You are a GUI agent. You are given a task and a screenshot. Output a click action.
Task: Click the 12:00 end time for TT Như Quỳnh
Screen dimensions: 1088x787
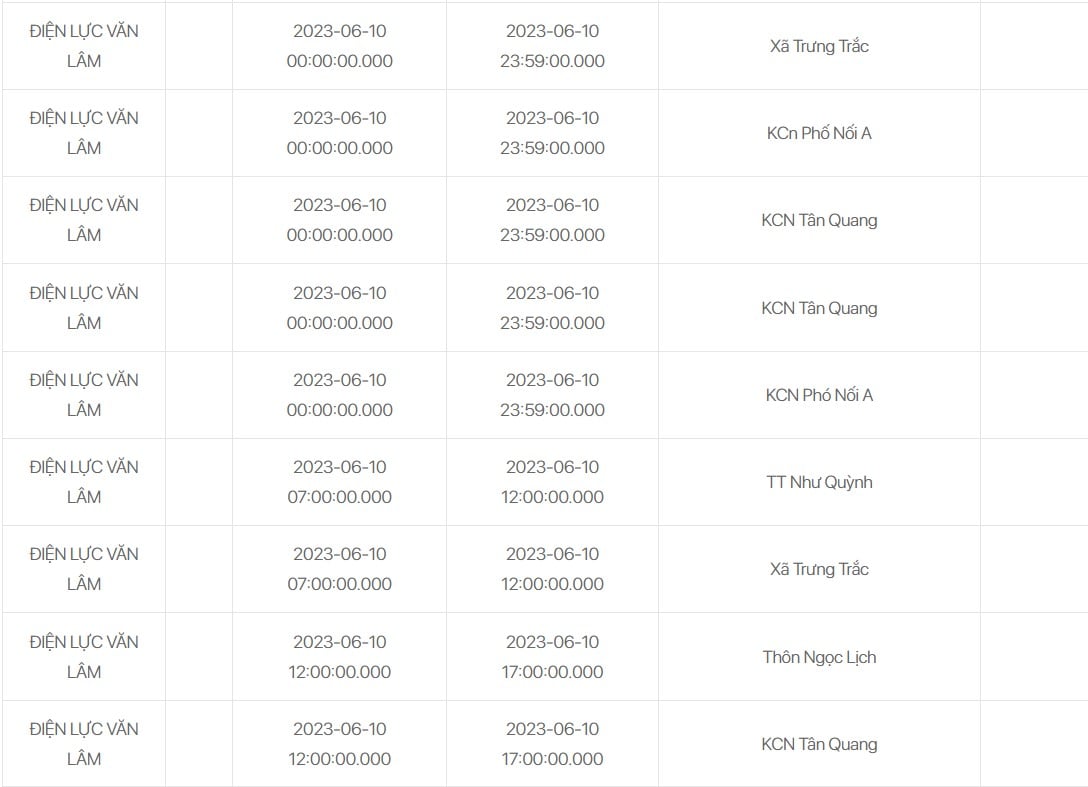tap(552, 482)
